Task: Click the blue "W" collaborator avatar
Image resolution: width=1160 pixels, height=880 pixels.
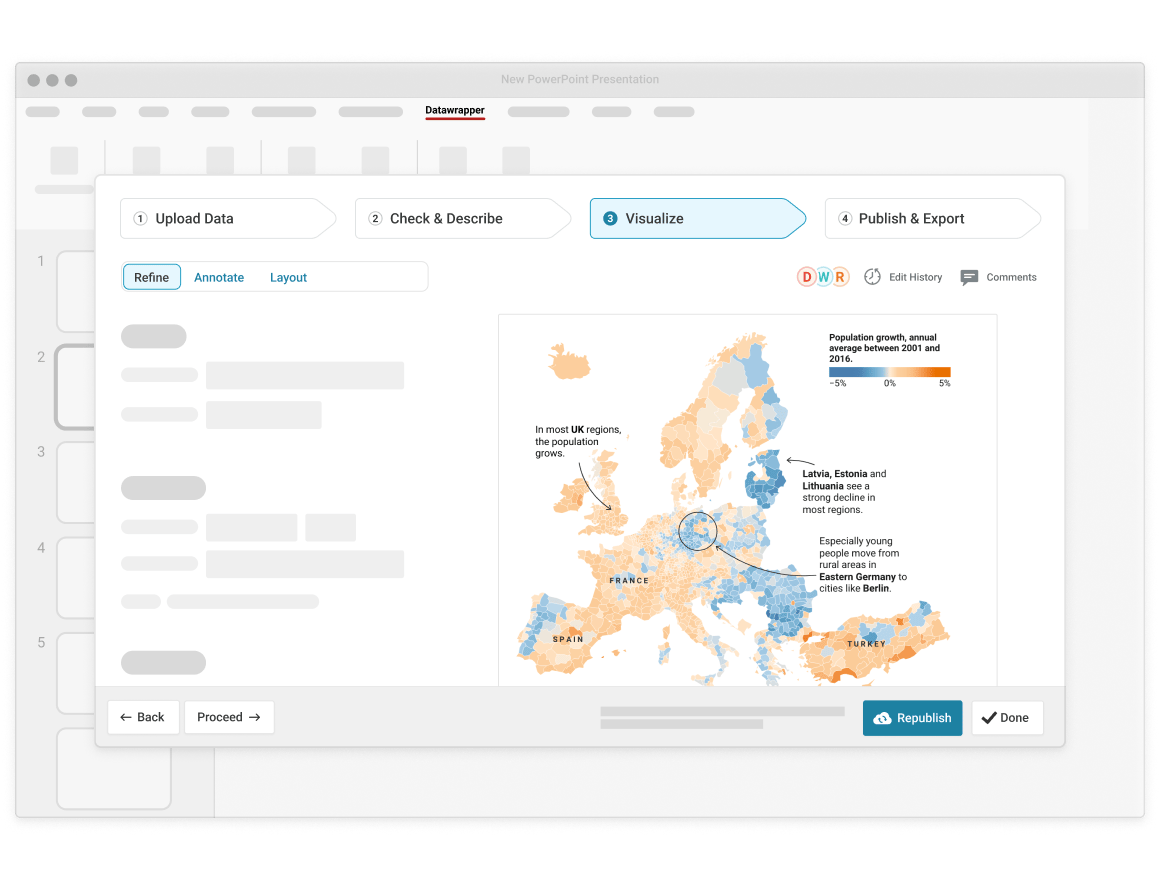Action: [822, 276]
